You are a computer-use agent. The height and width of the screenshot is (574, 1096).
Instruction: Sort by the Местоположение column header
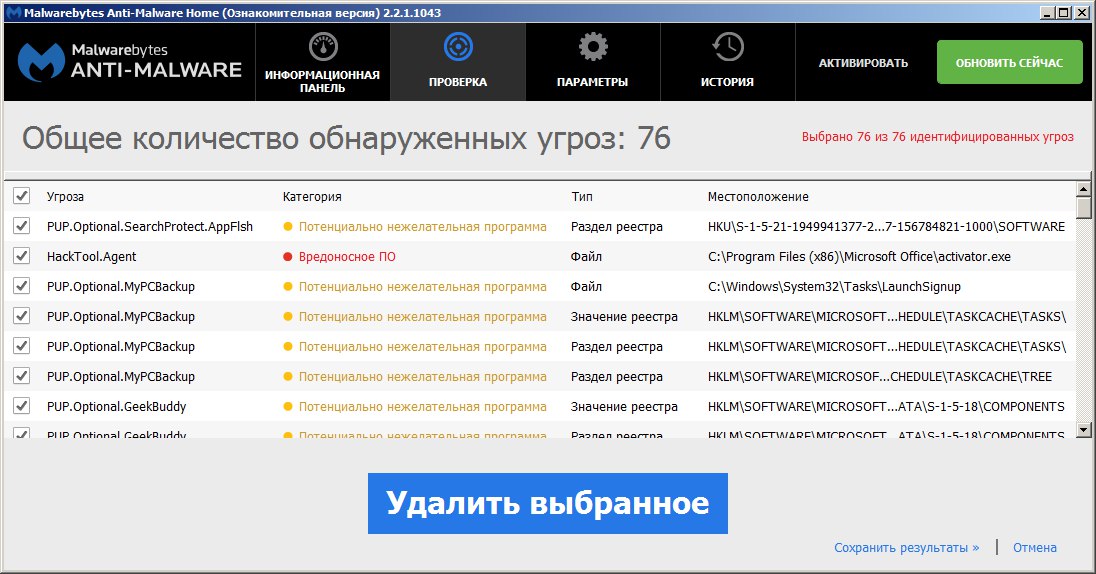758,196
